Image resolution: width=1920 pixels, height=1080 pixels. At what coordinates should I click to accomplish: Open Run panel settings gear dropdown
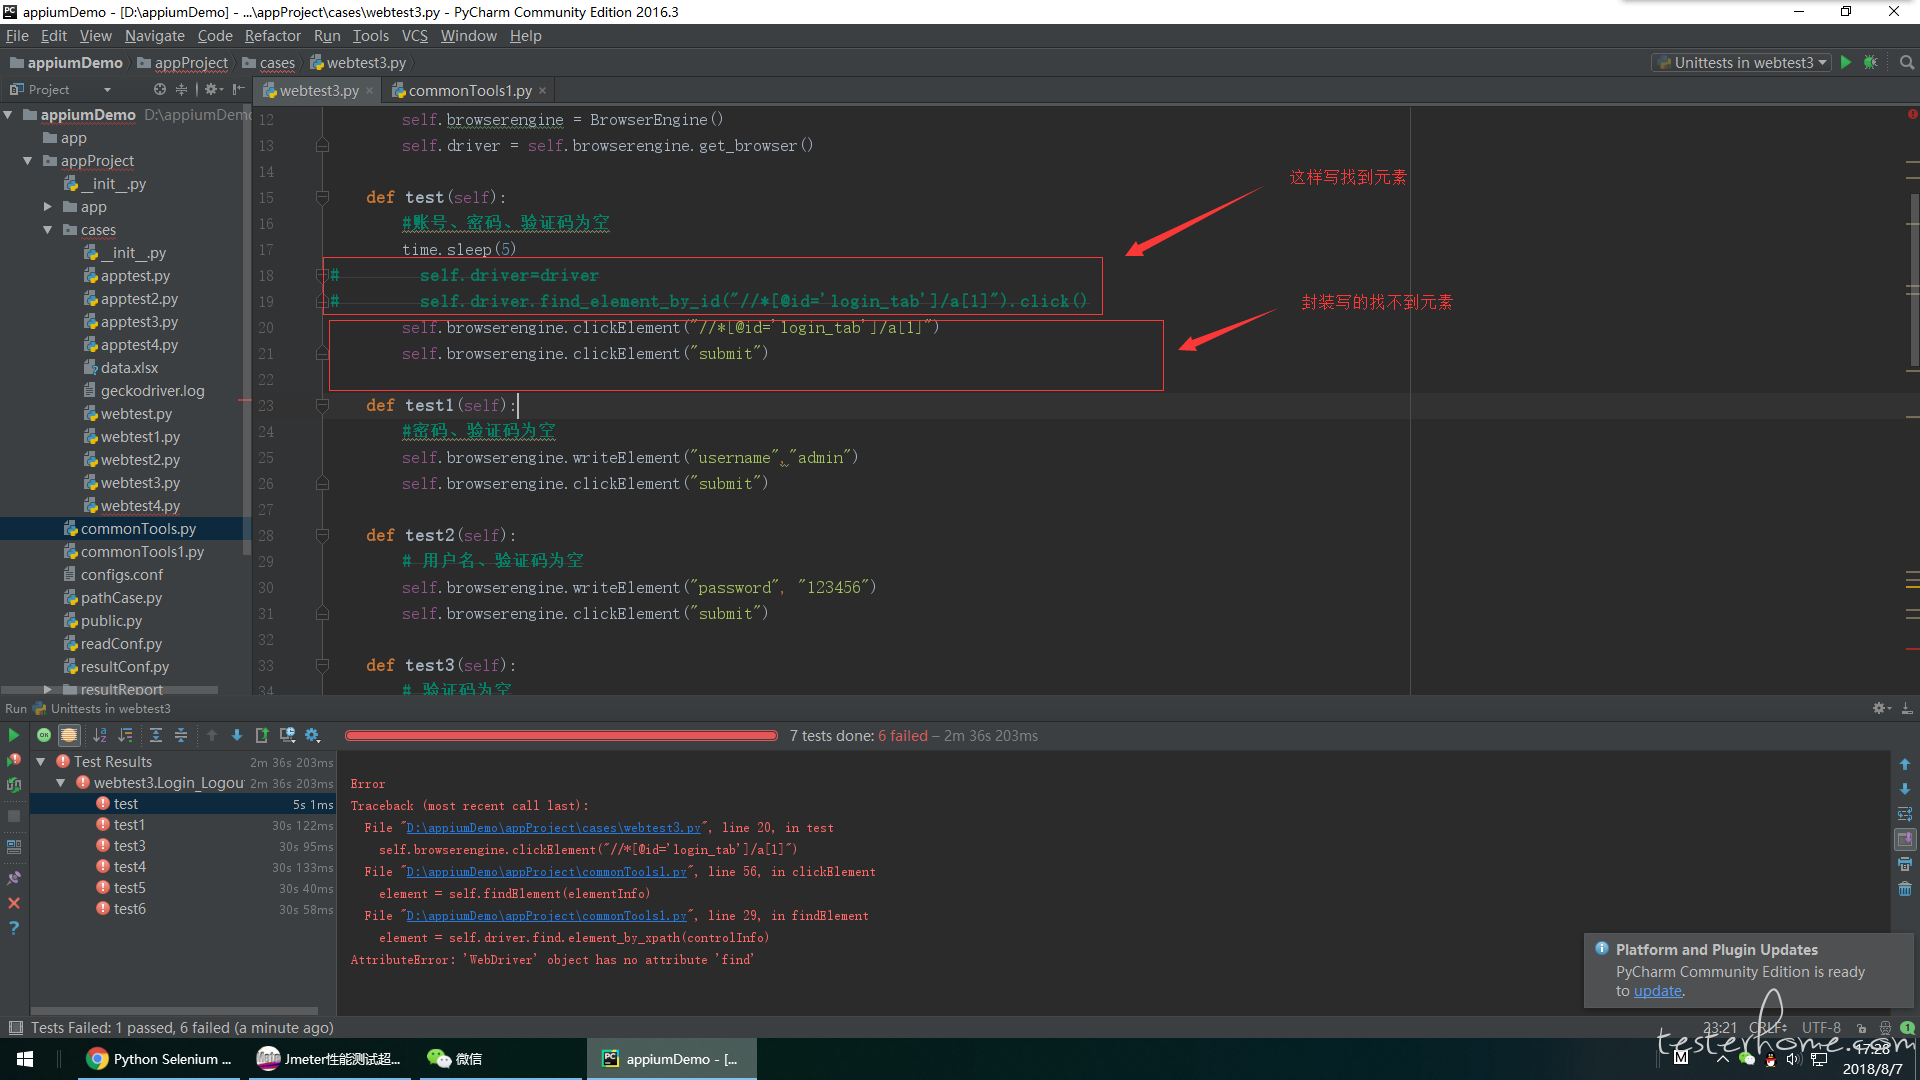tap(1881, 708)
